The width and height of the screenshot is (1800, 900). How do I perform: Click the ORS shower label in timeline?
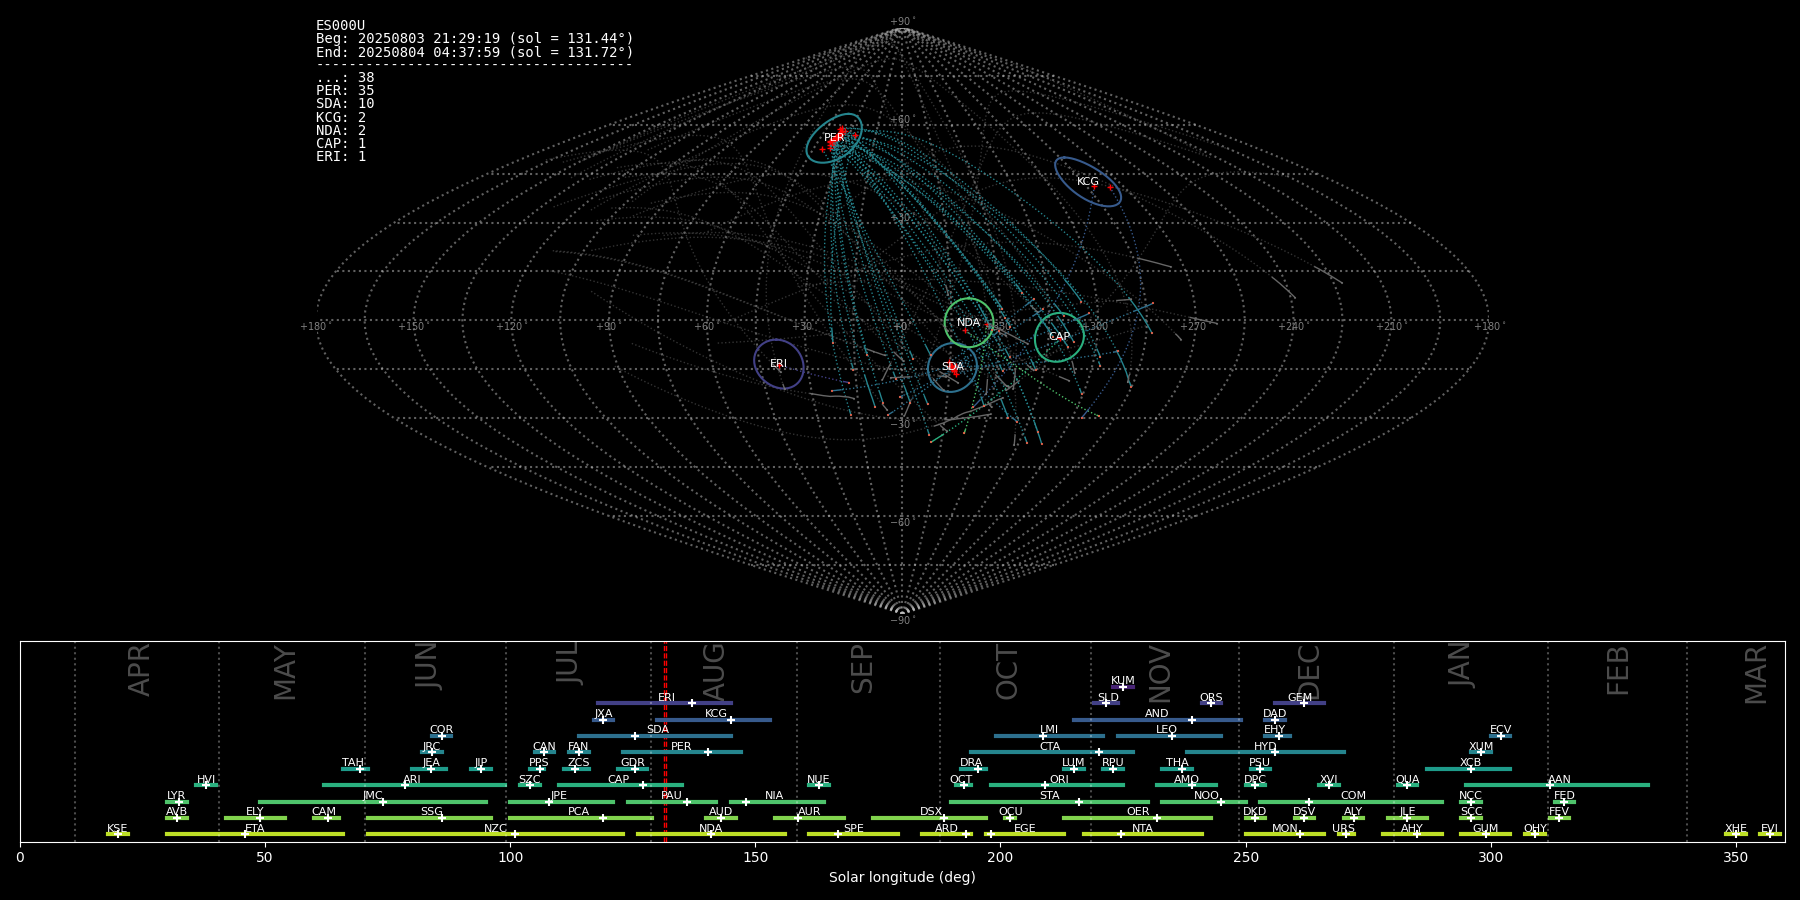click(x=1211, y=698)
